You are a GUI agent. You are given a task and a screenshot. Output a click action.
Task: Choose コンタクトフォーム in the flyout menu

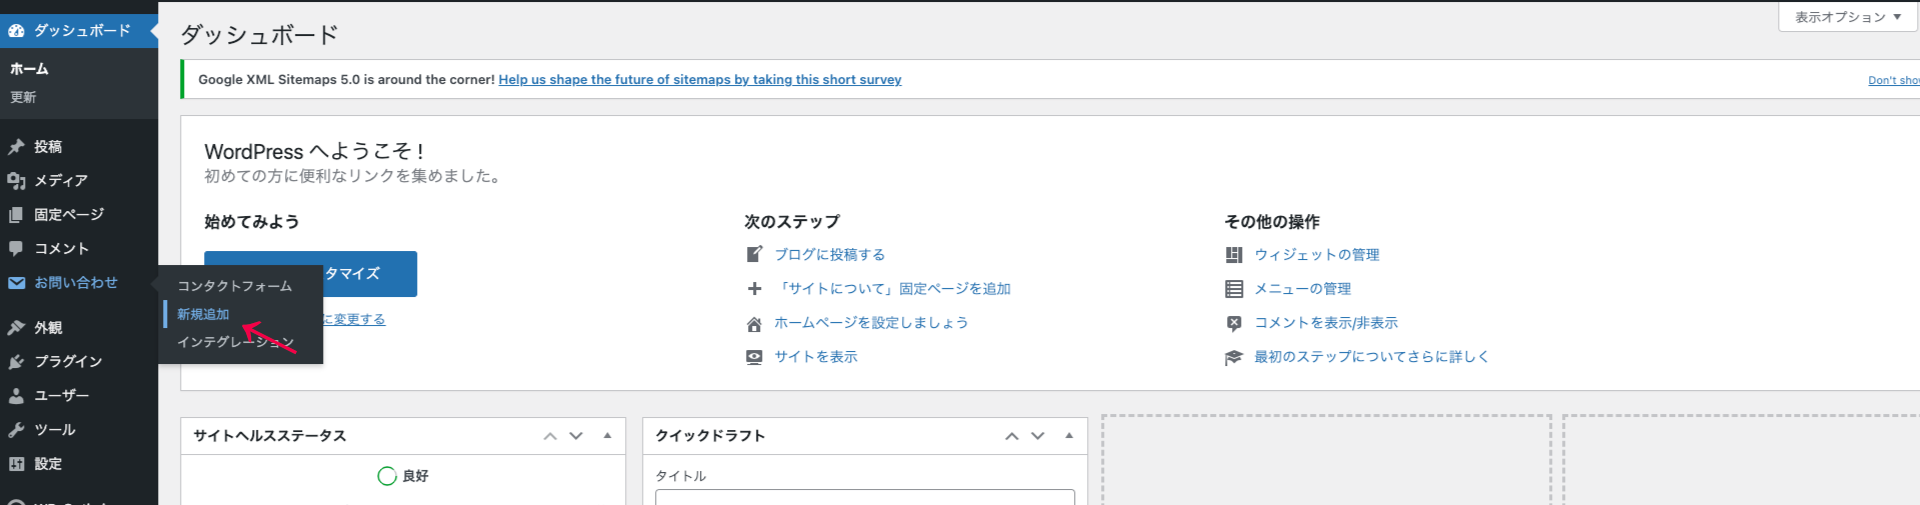[235, 286]
